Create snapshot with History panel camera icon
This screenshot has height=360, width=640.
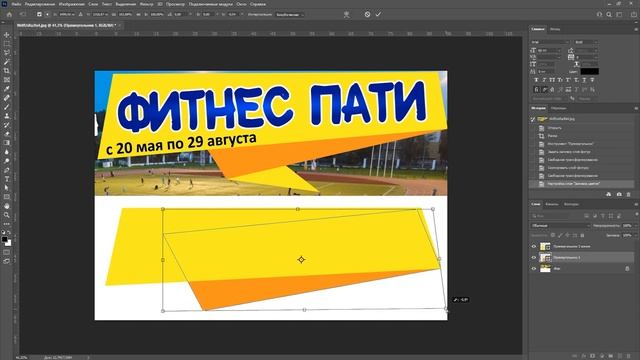point(619,194)
